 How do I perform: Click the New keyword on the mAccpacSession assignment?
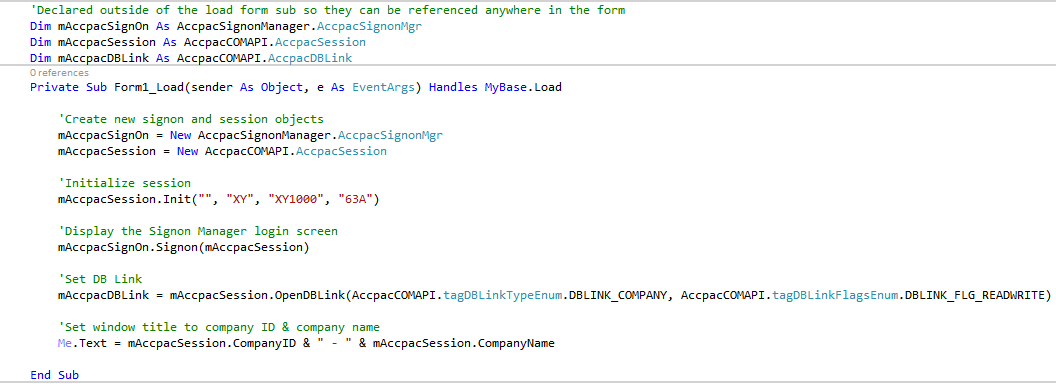tap(187, 152)
